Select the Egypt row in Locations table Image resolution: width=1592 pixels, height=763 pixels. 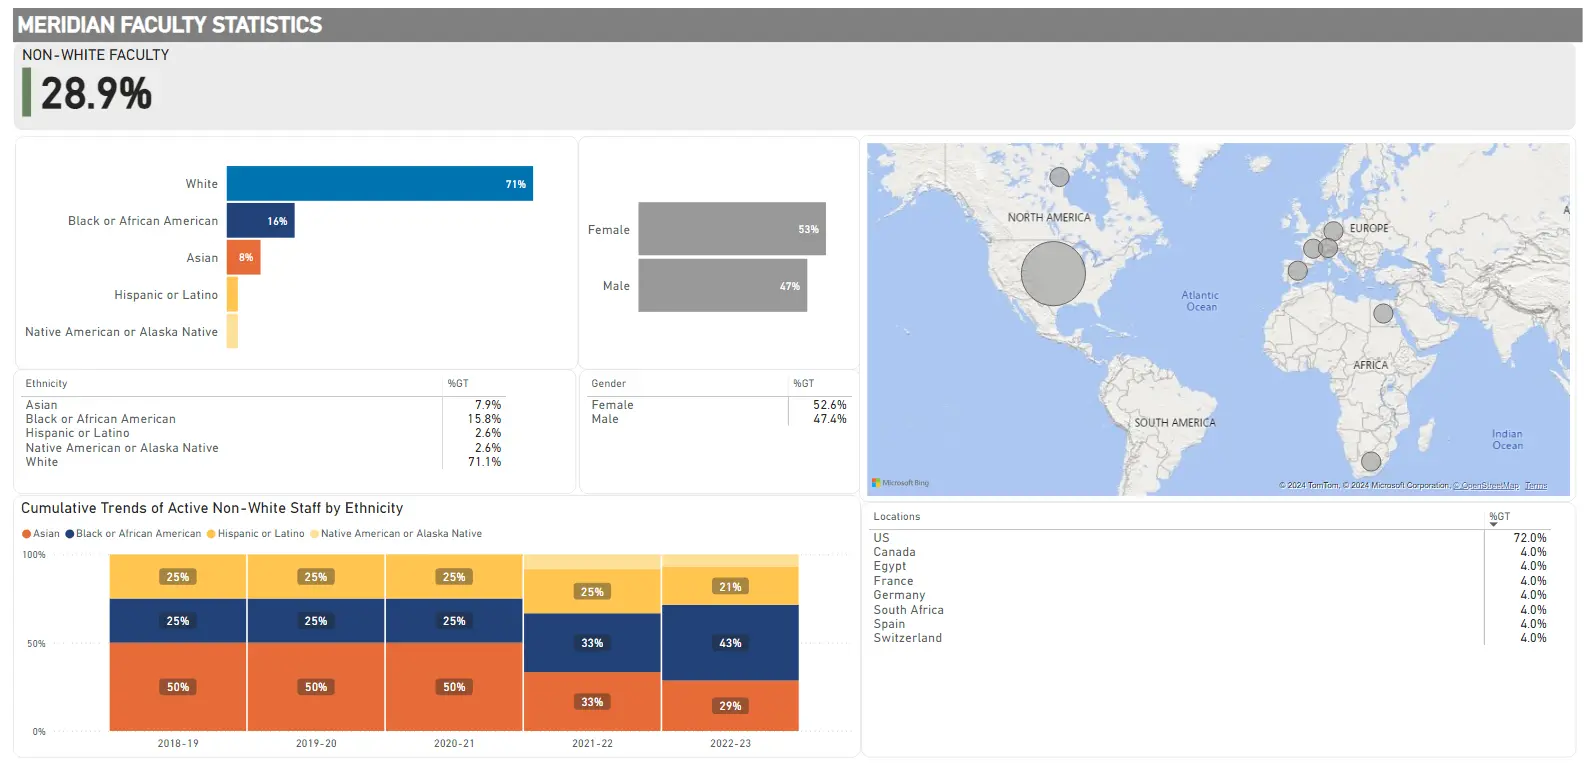tap(1211, 566)
